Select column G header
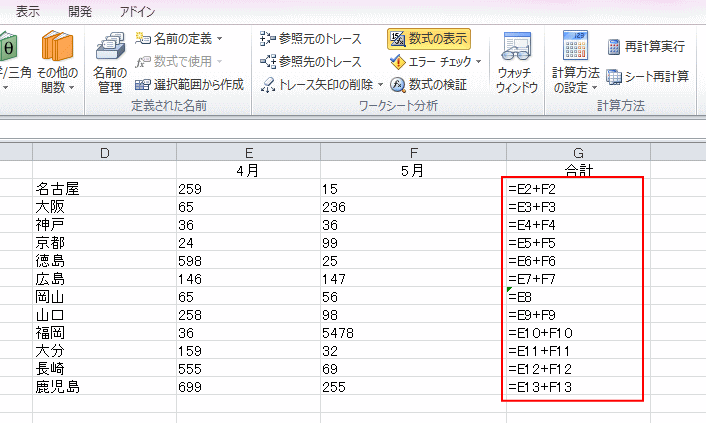 coord(579,153)
